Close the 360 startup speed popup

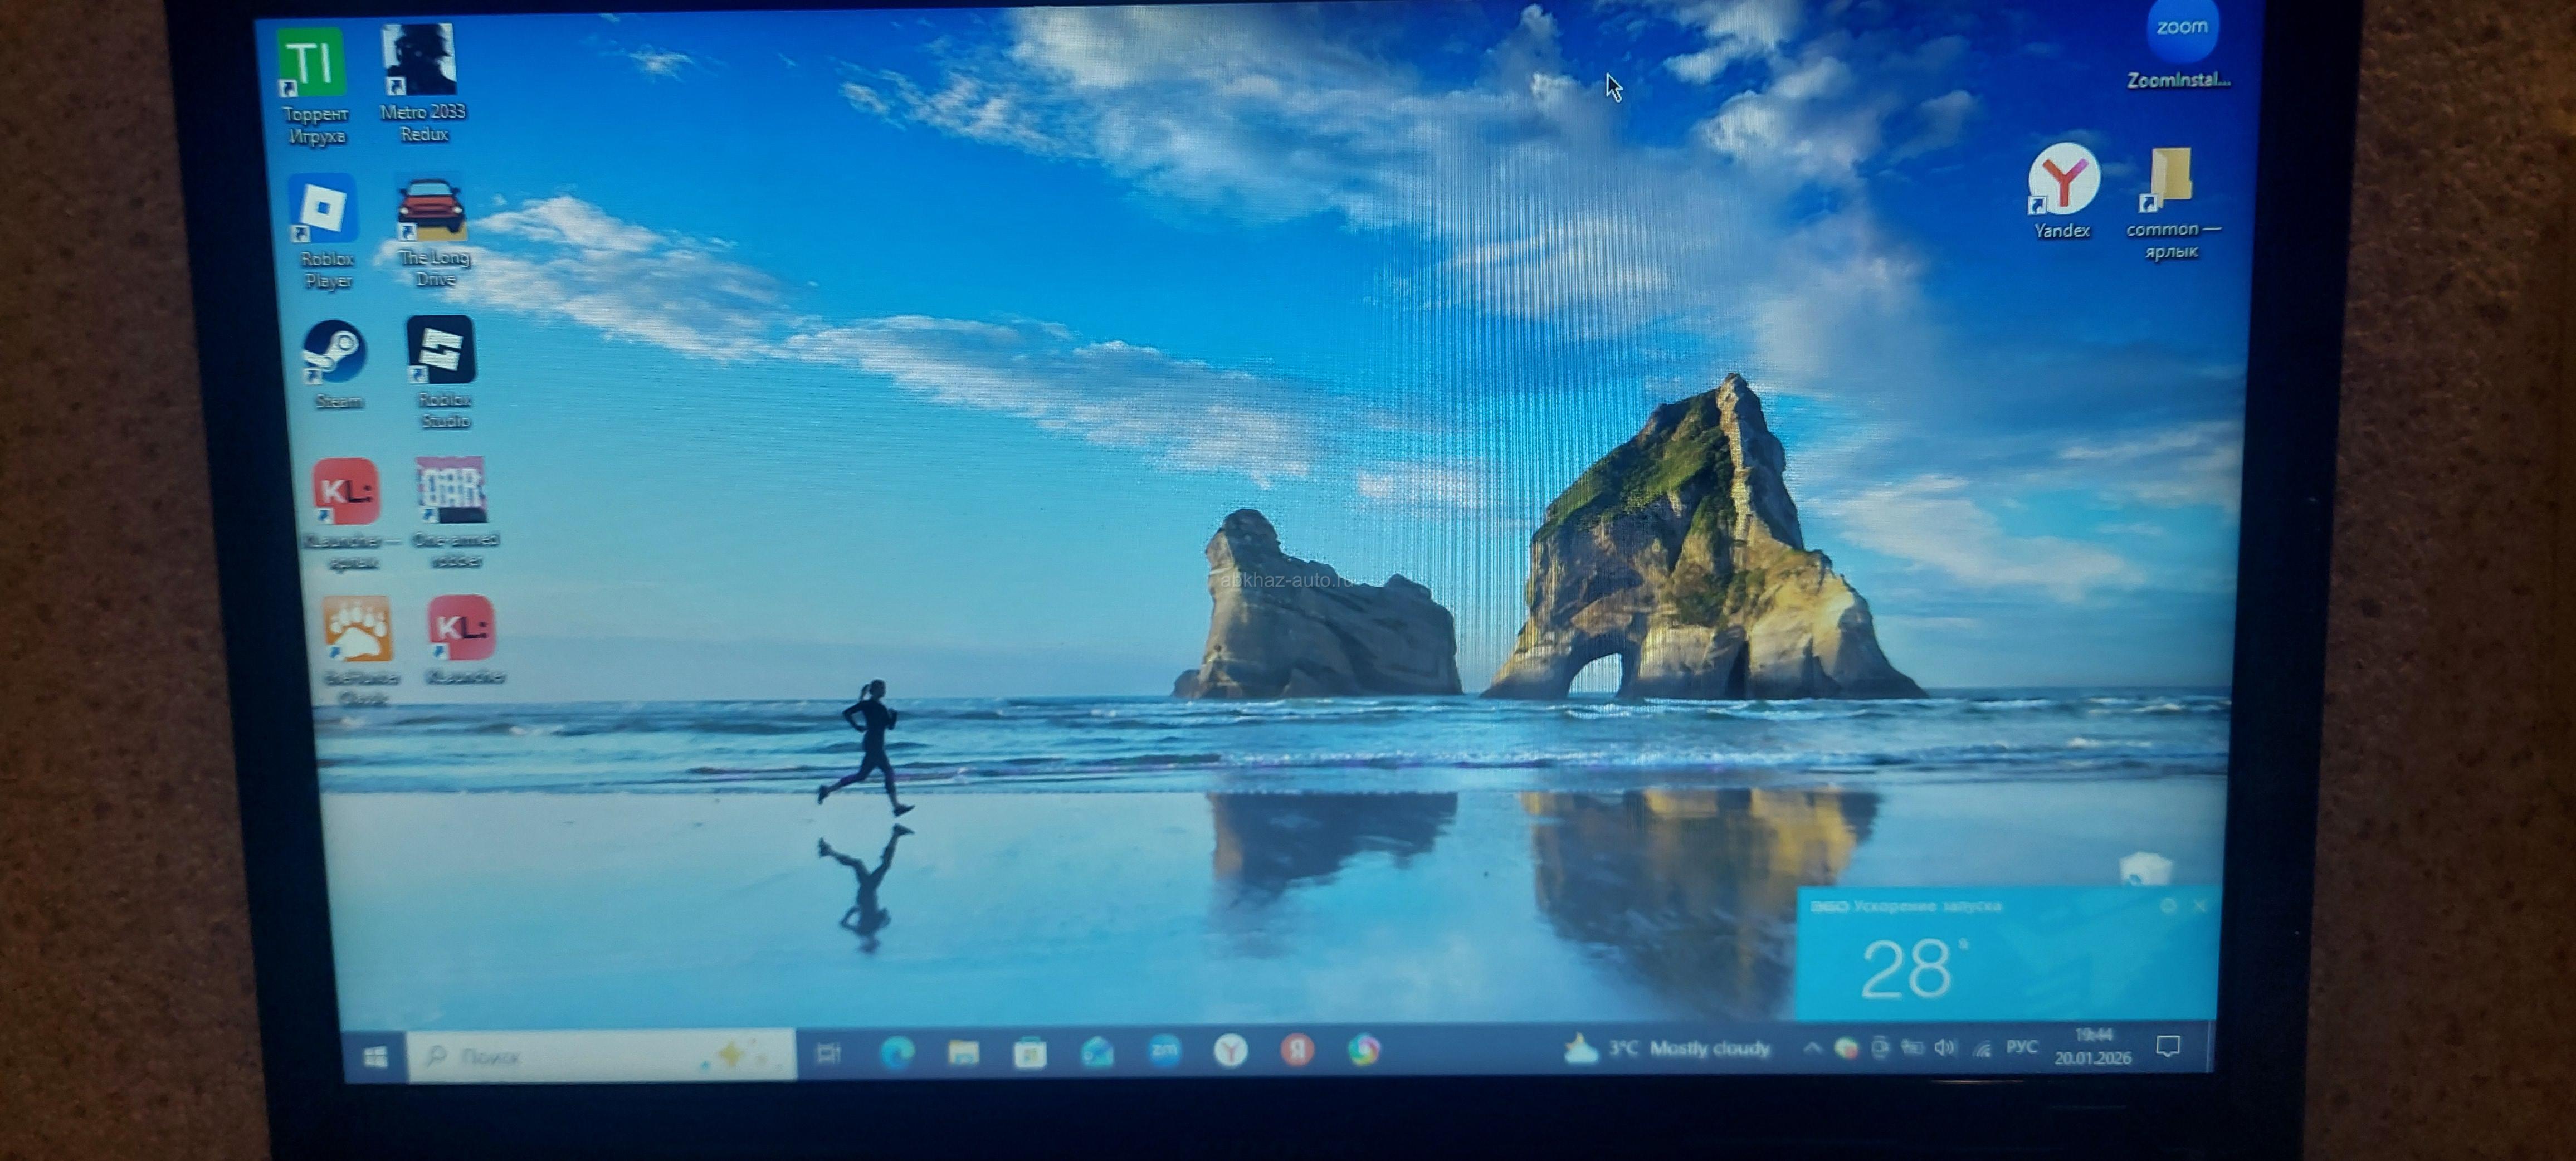[x=2201, y=906]
